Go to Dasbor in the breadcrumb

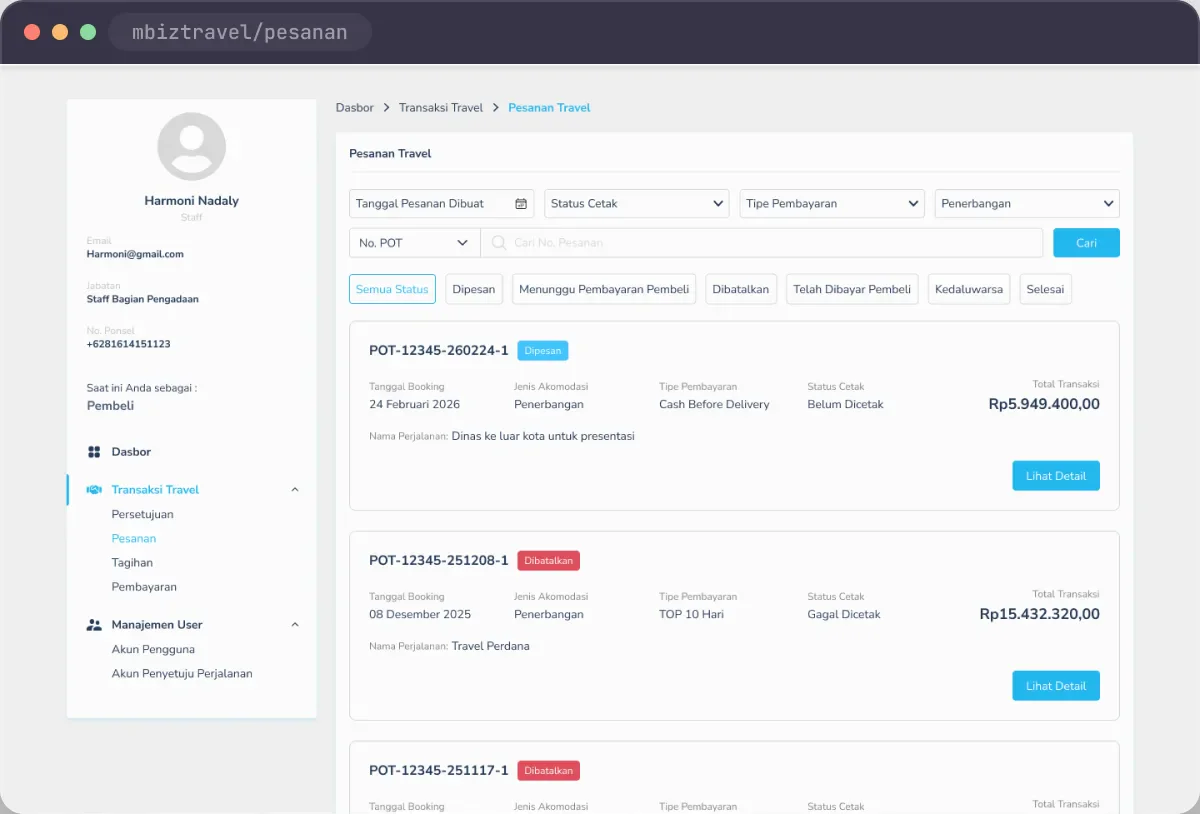355,108
